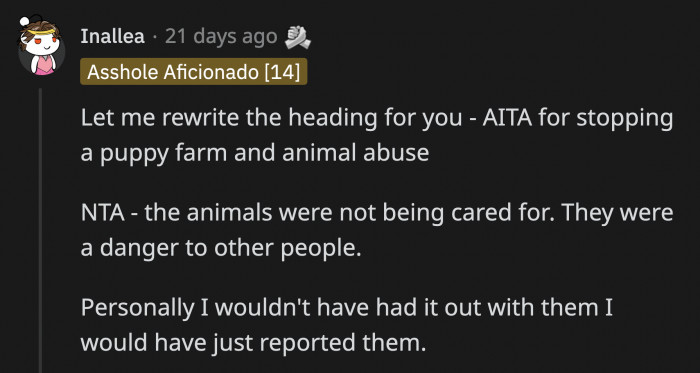Image resolution: width=700 pixels, height=373 pixels.
Task: Click the line "a puppy farm and animal abuse"
Action: 255,154
